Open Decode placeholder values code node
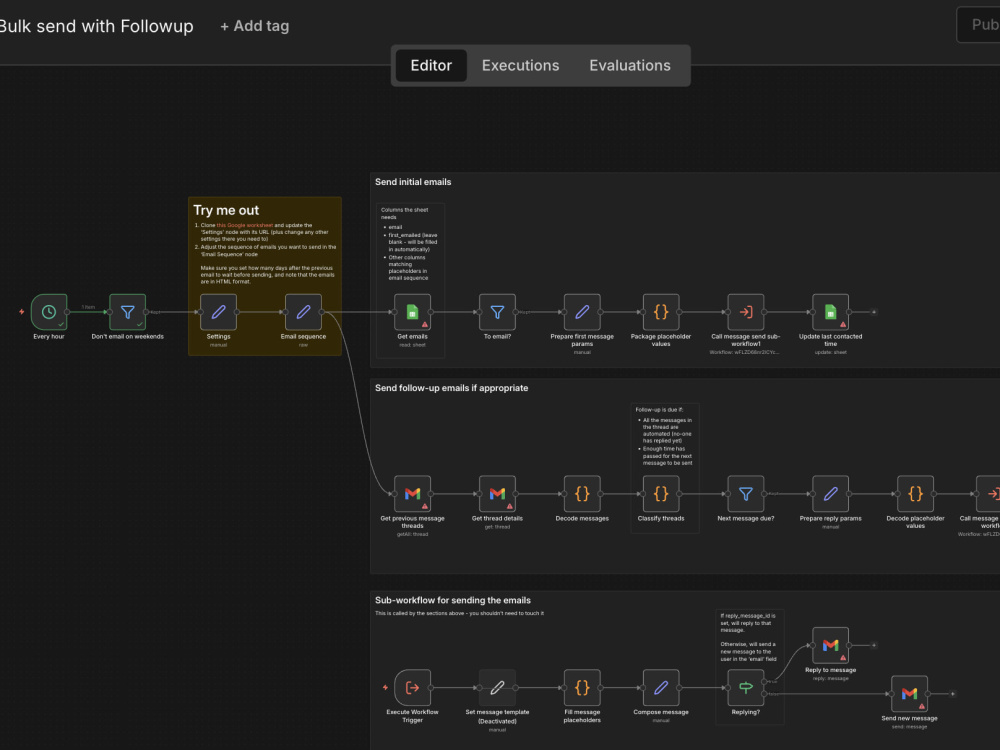 [x=915, y=494]
